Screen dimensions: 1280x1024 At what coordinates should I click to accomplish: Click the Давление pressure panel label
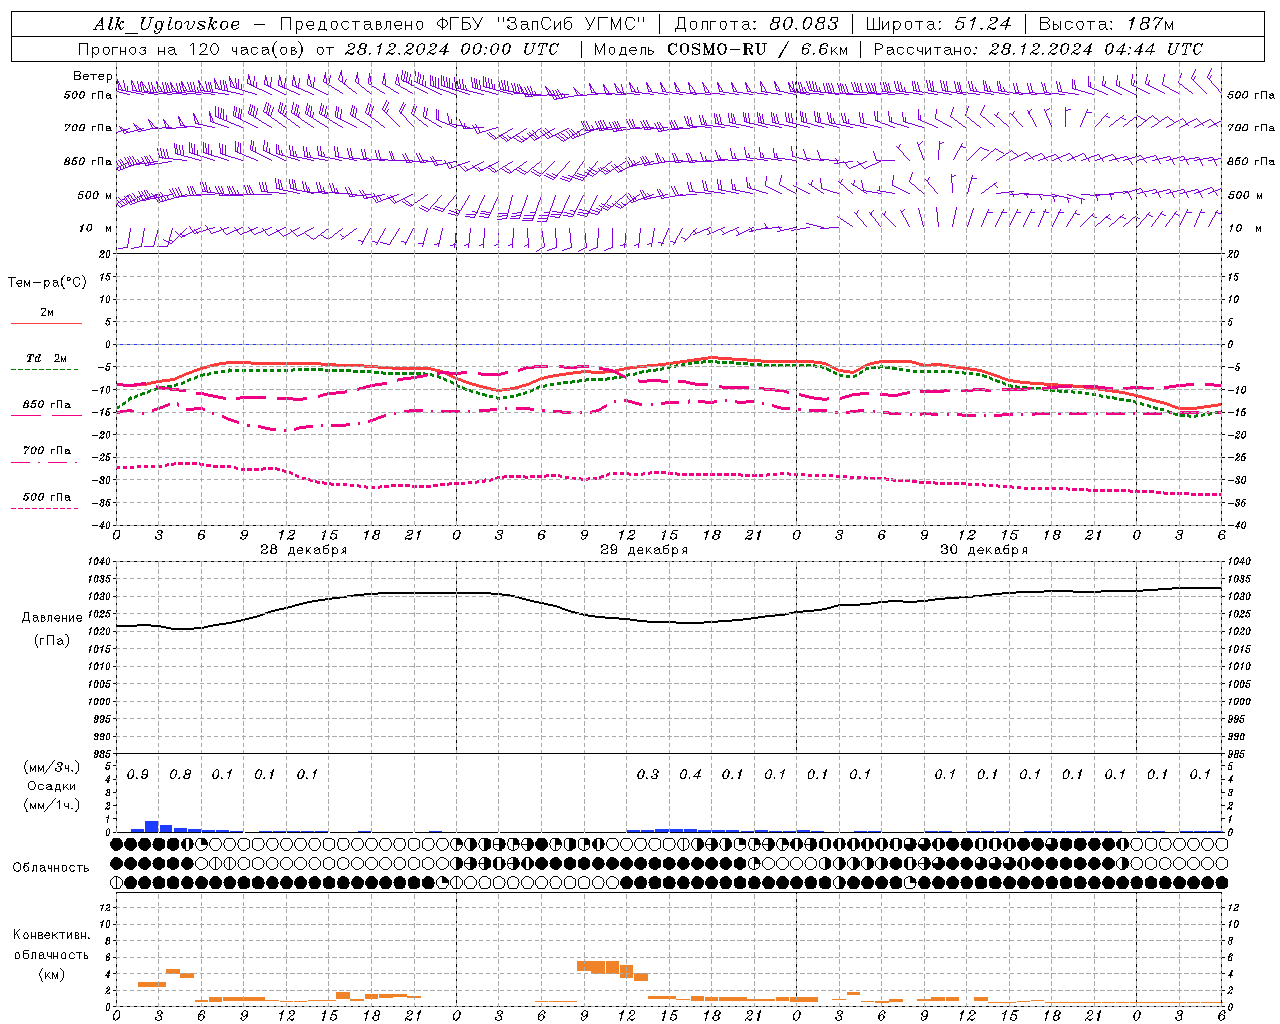point(52,618)
